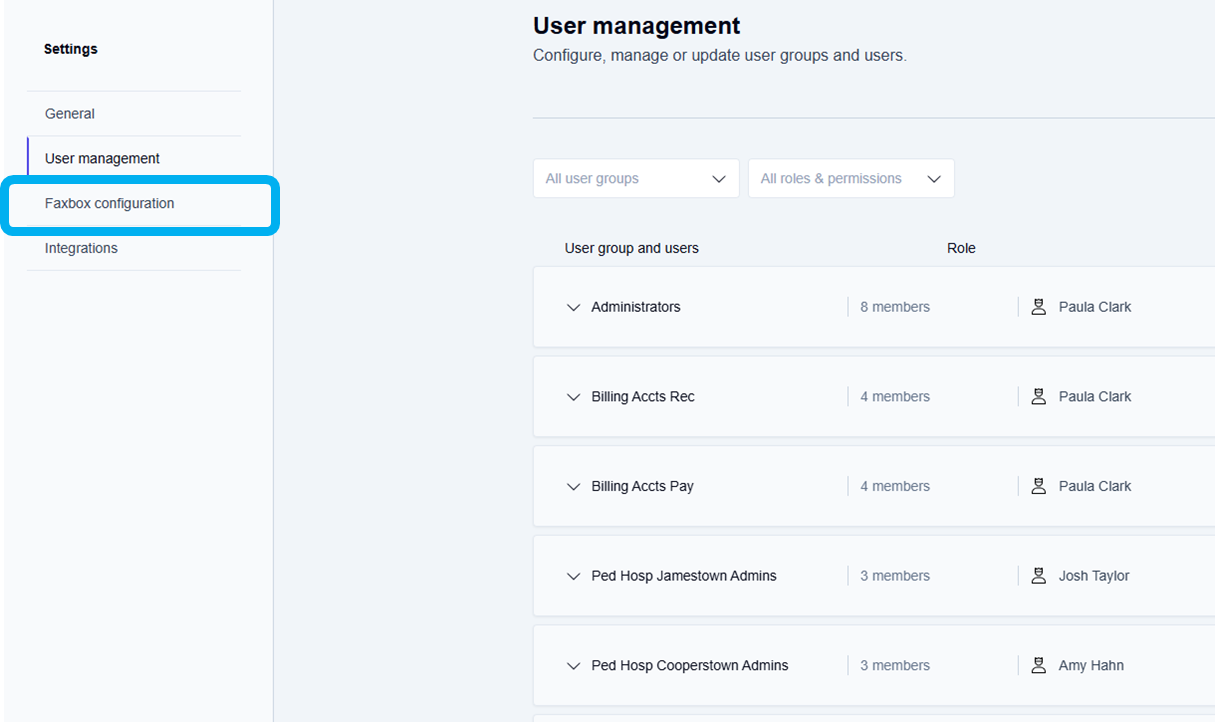1215x722 pixels.
Task: Click the 8 members count for Administrators
Action: (x=895, y=307)
